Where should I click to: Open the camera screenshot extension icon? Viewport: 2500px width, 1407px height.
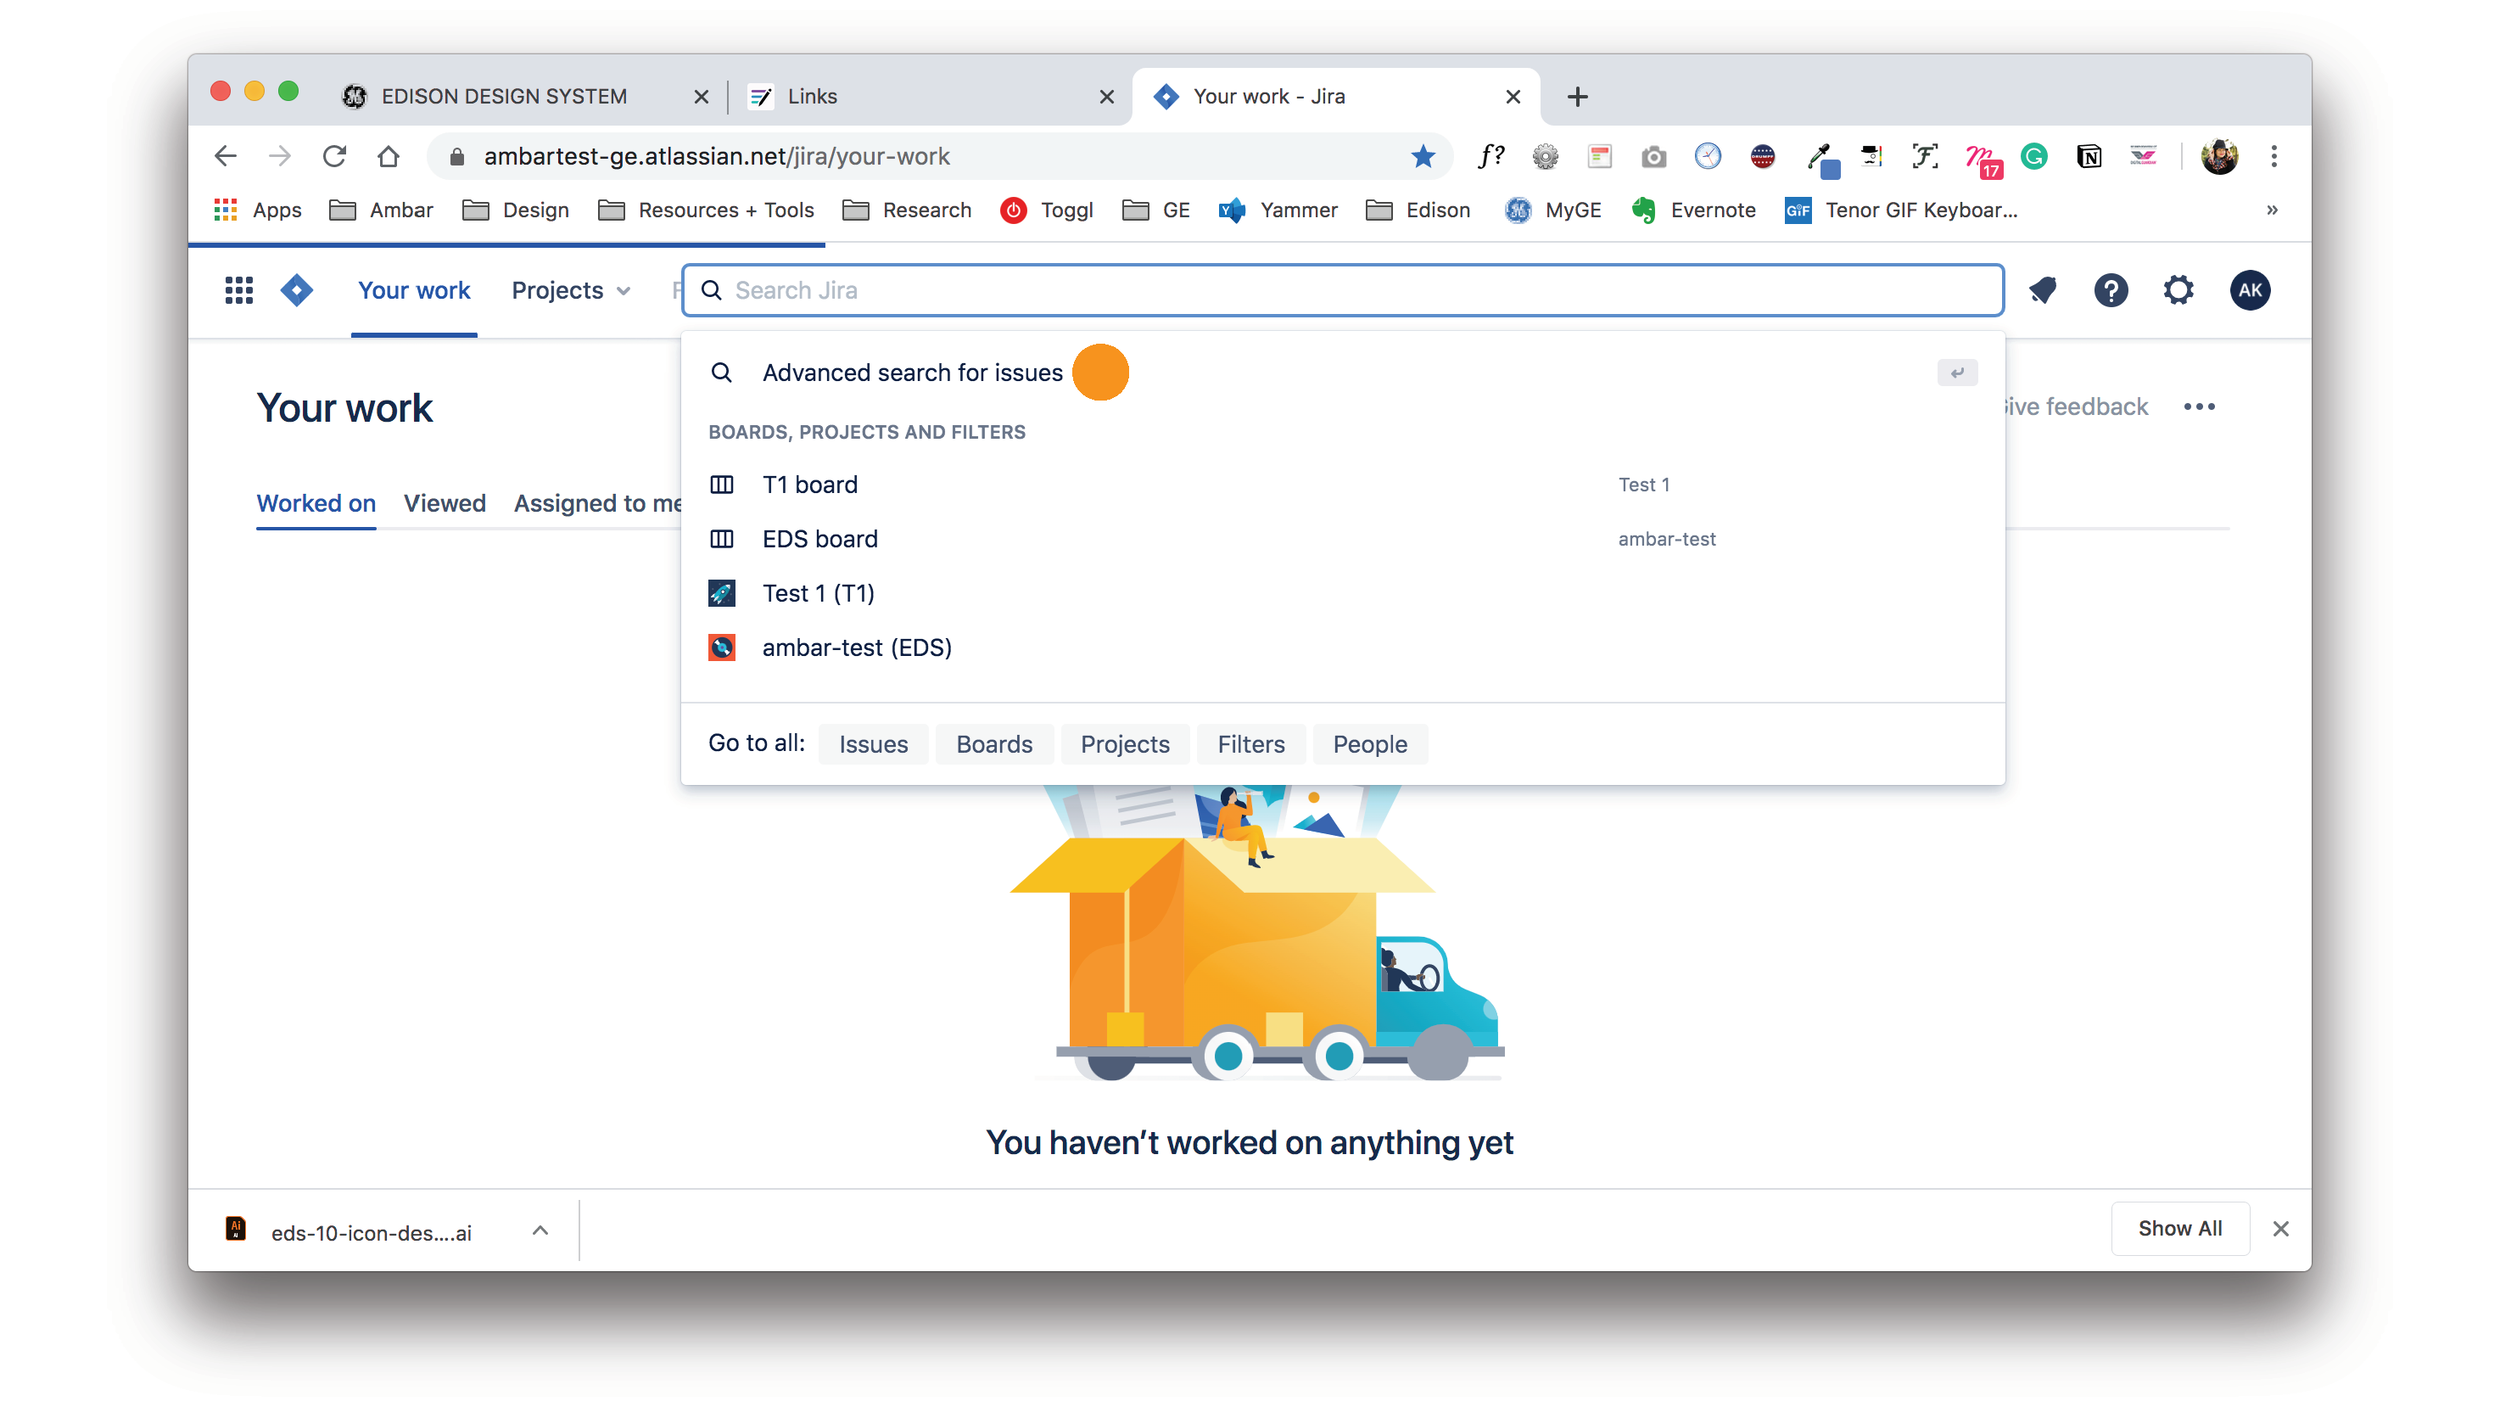click(1653, 156)
